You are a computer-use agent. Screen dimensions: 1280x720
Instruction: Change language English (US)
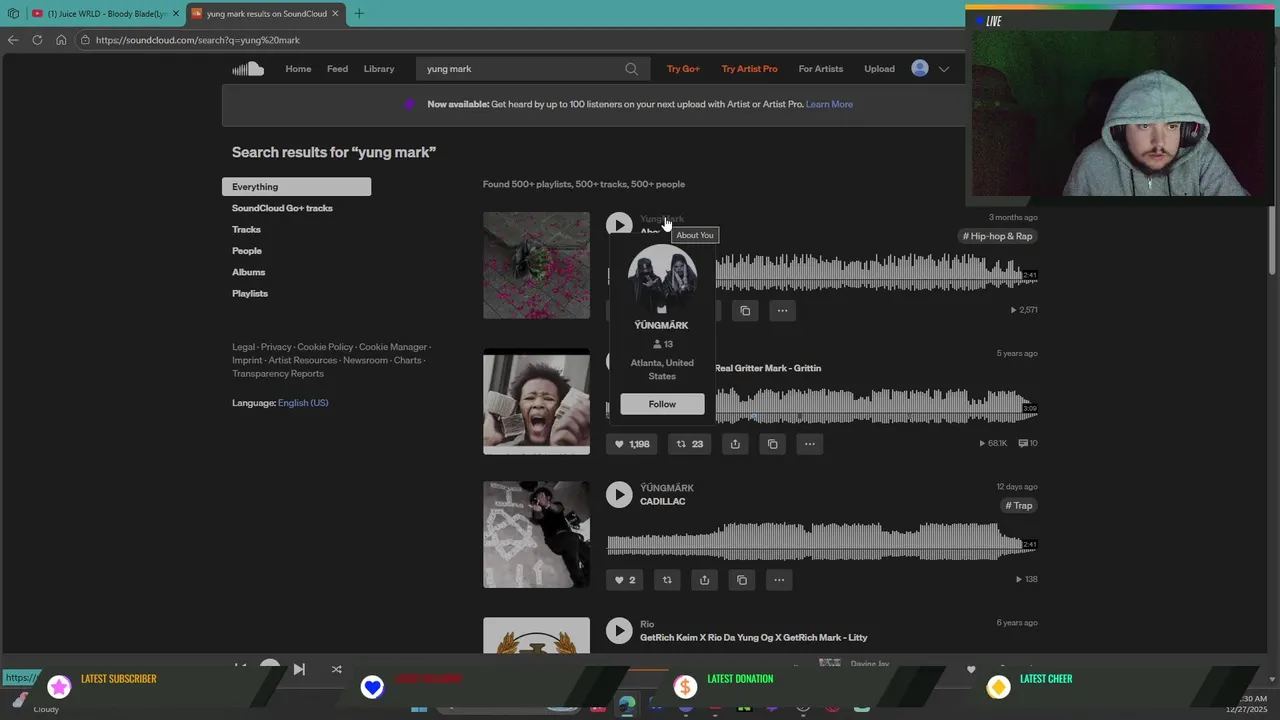pyautogui.click(x=303, y=403)
